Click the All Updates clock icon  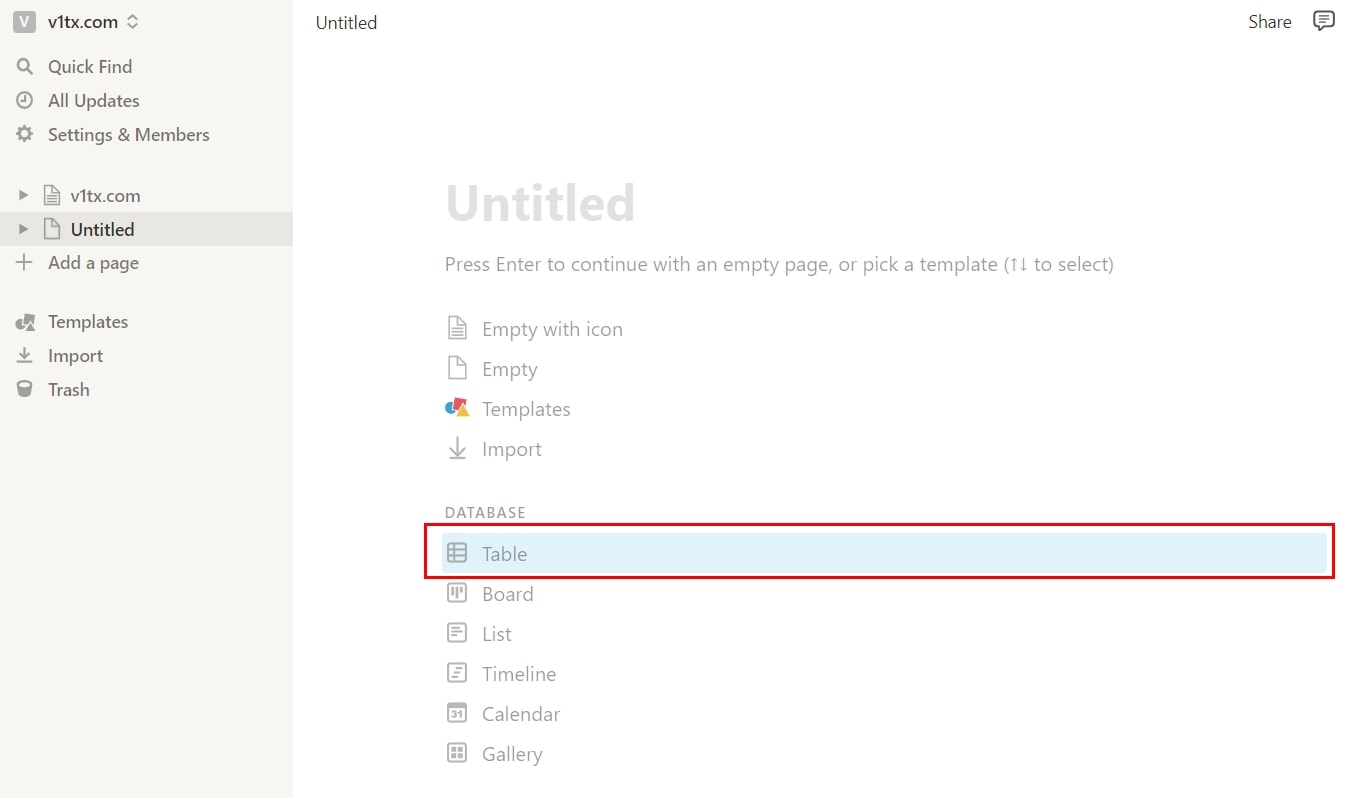(x=25, y=101)
